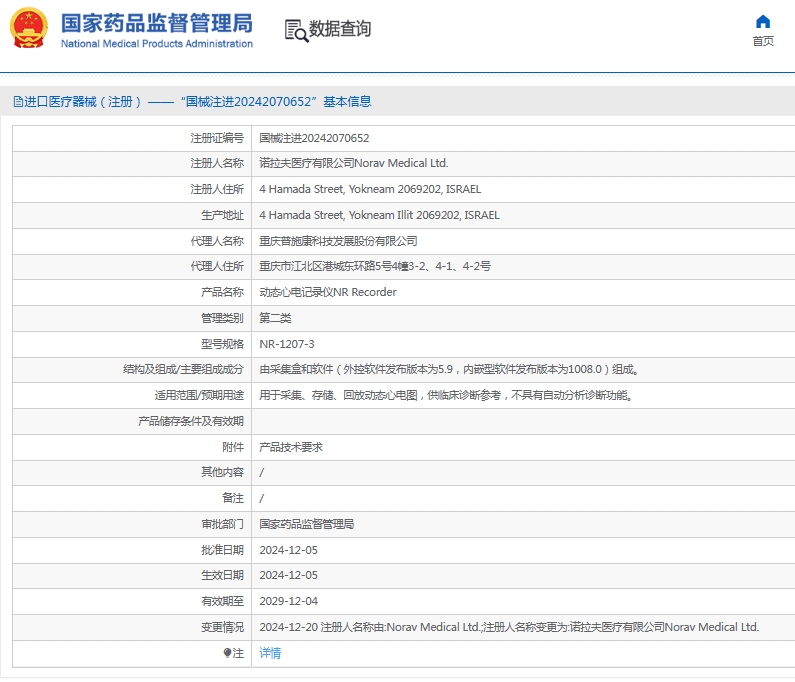The height and width of the screenshot is (682, 795).
Task: Click the 生产地址 label
Action: coord(222,215)
